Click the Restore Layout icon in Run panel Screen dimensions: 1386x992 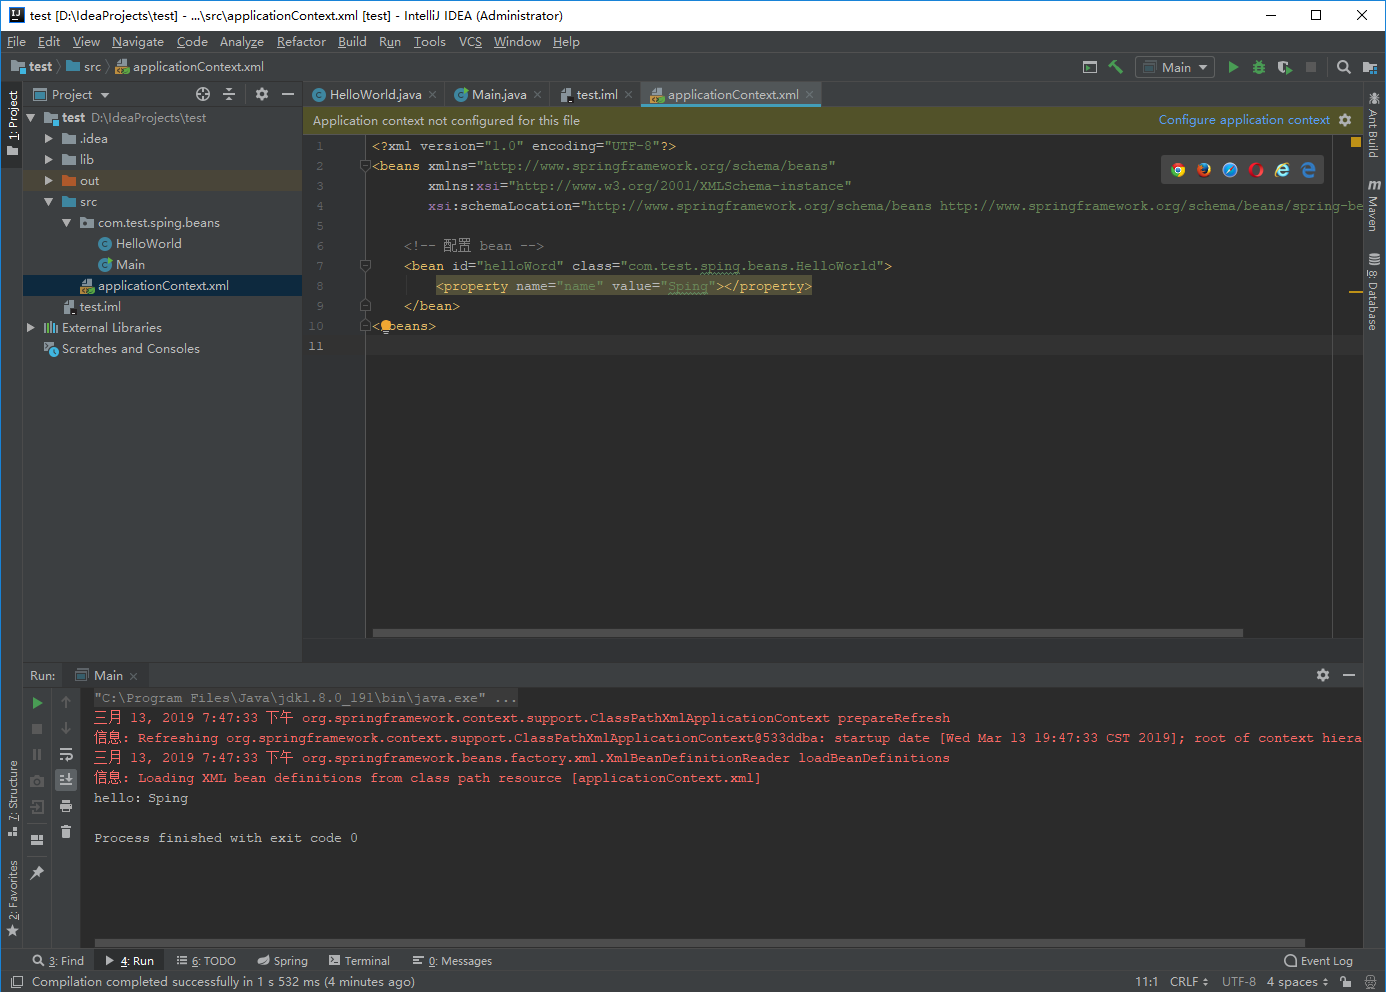37,840
